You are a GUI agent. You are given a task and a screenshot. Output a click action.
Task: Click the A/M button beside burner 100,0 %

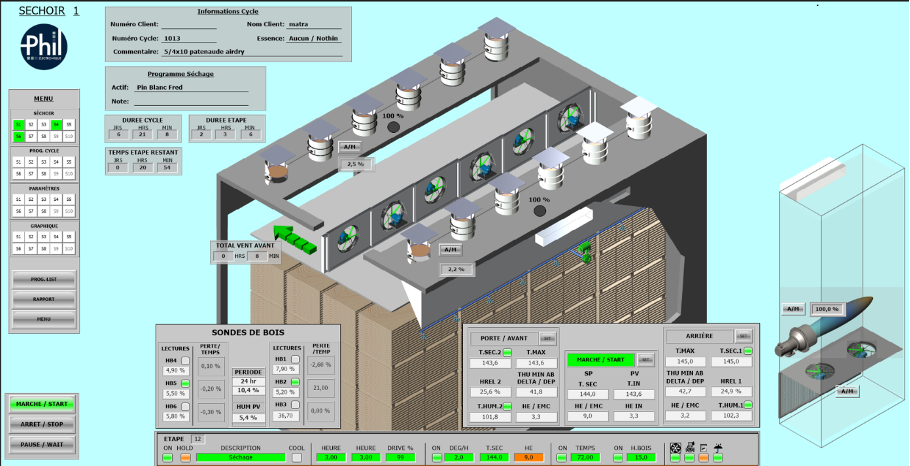pyautogui.click(x=793, y=309)
